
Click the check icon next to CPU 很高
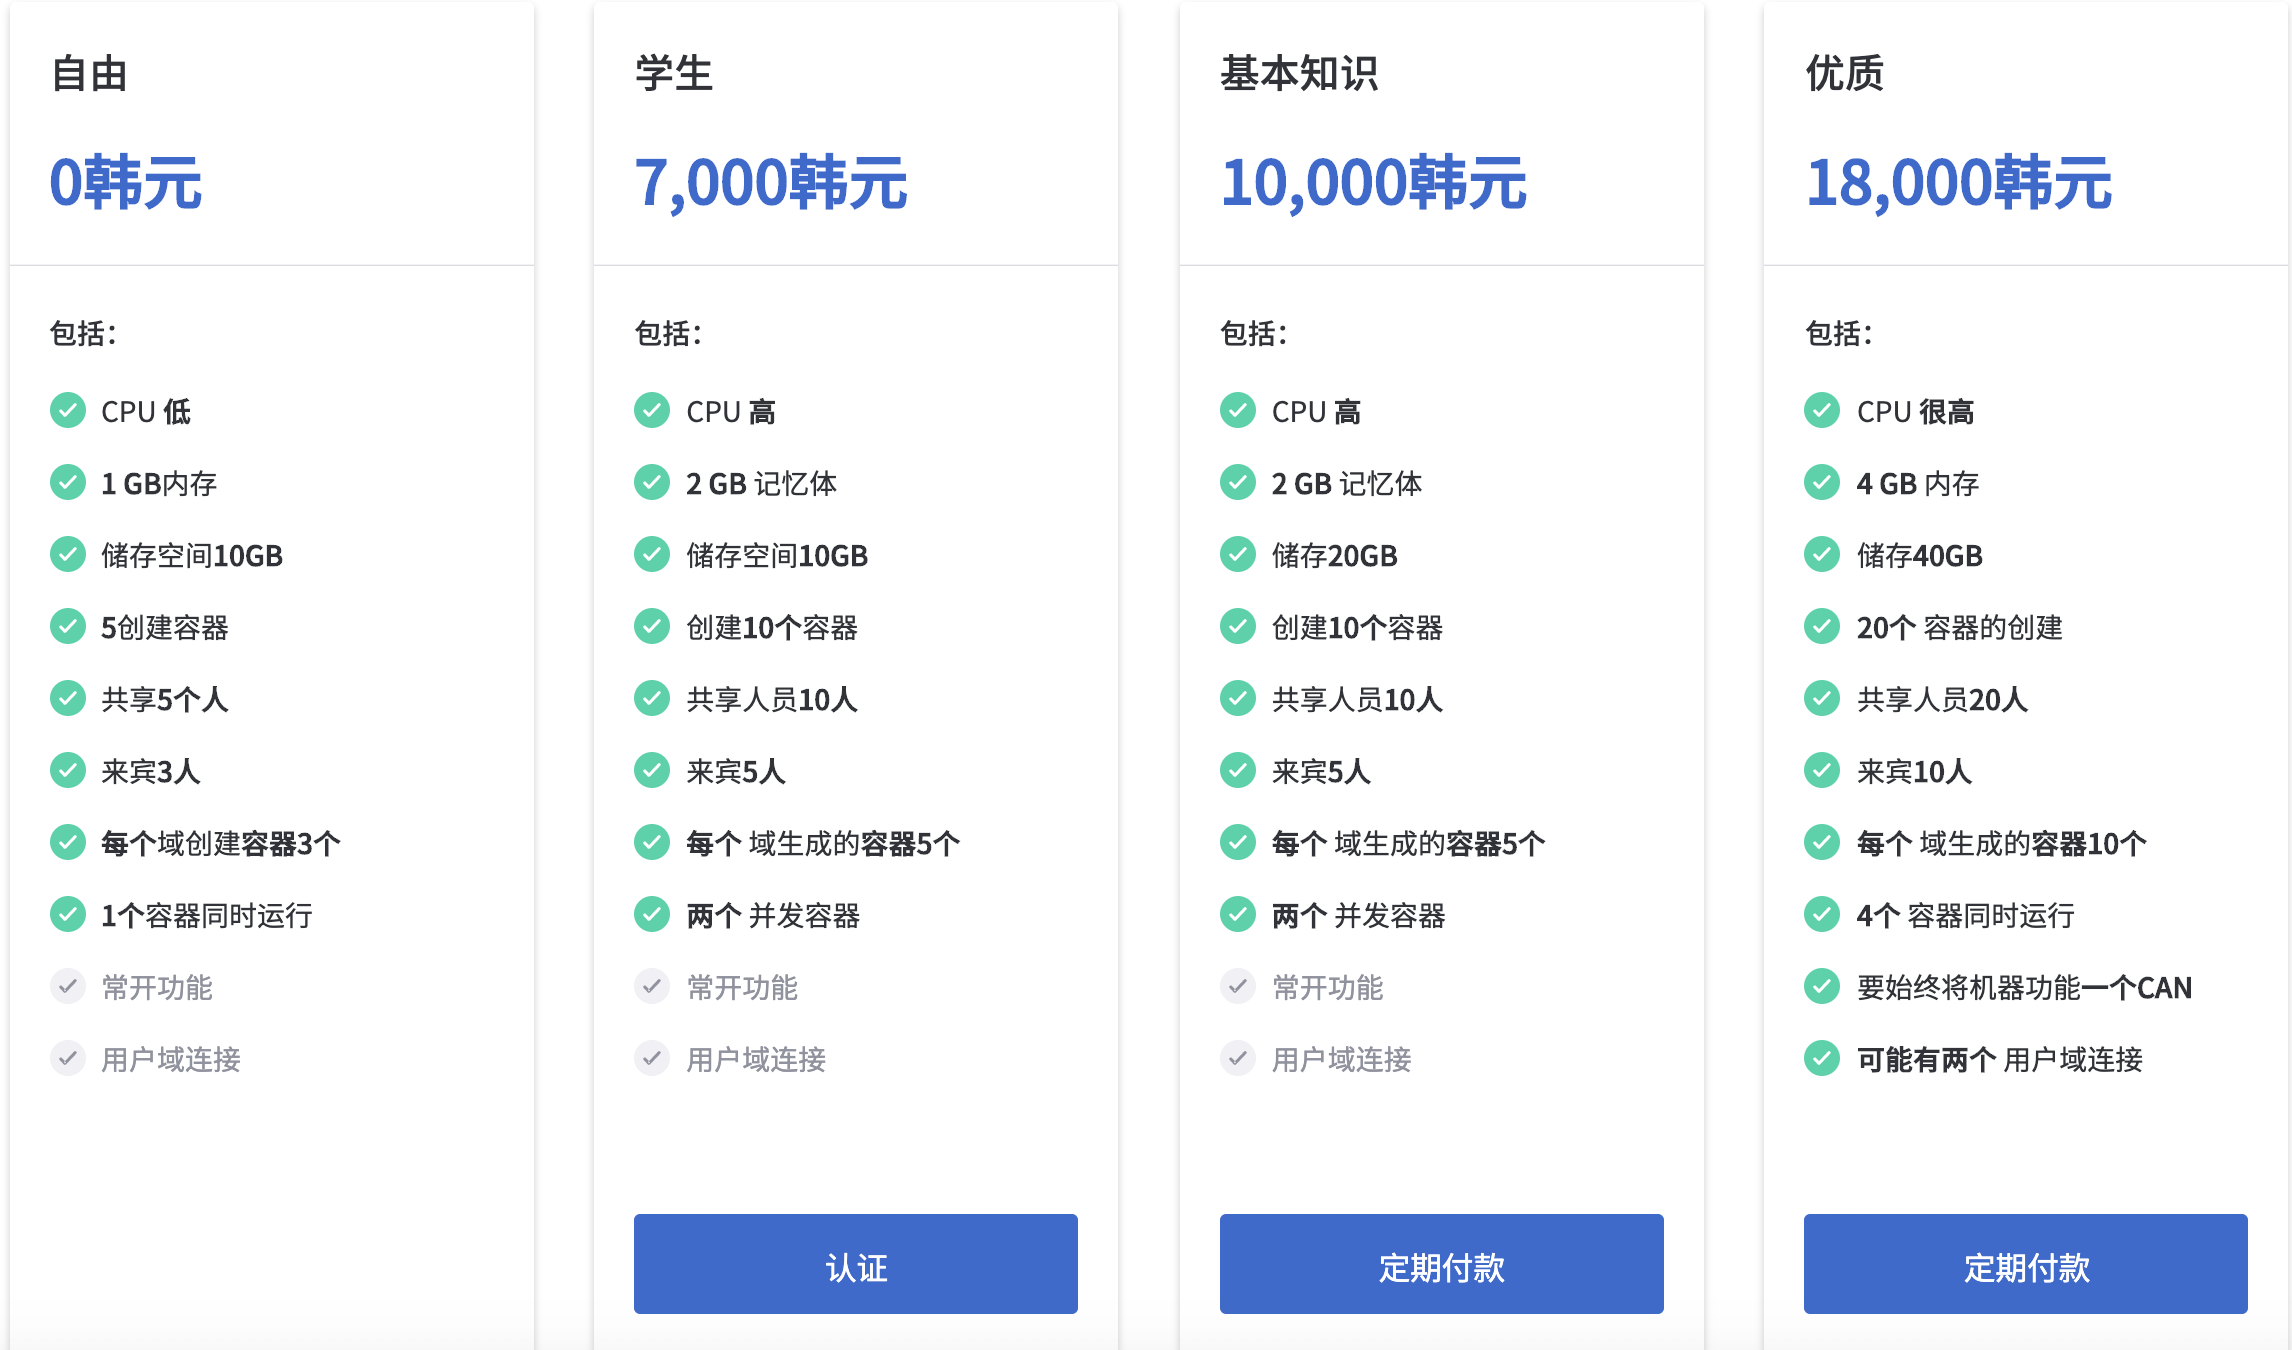1822,410
